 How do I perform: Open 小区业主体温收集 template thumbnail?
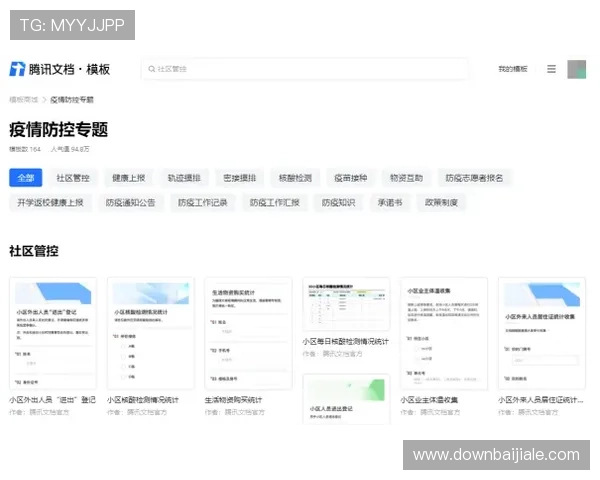(444, 333)
